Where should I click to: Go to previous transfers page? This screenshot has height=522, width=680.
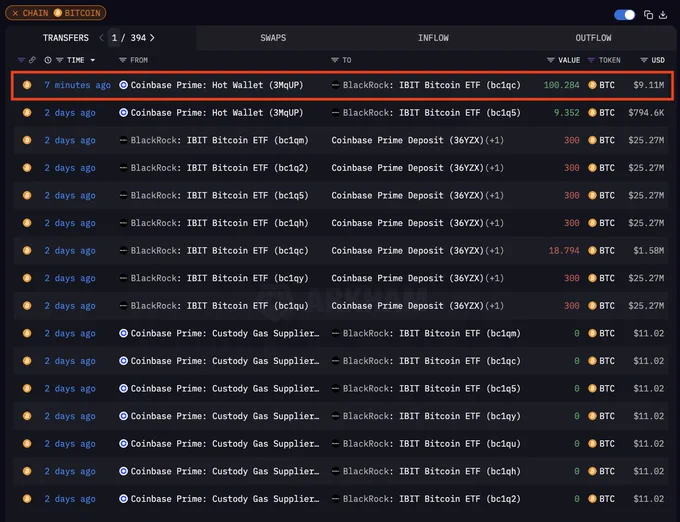pos(101,38)
